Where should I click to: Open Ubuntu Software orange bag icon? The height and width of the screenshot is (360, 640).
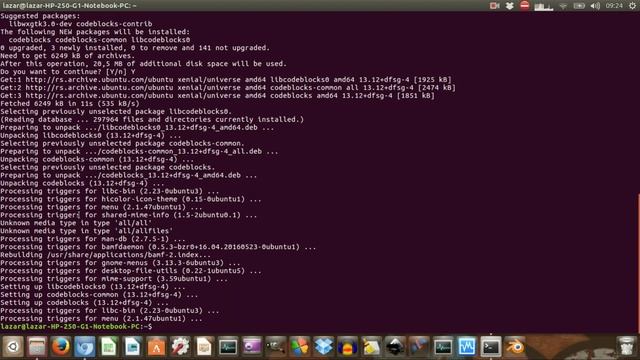click(x=156, y=347)
